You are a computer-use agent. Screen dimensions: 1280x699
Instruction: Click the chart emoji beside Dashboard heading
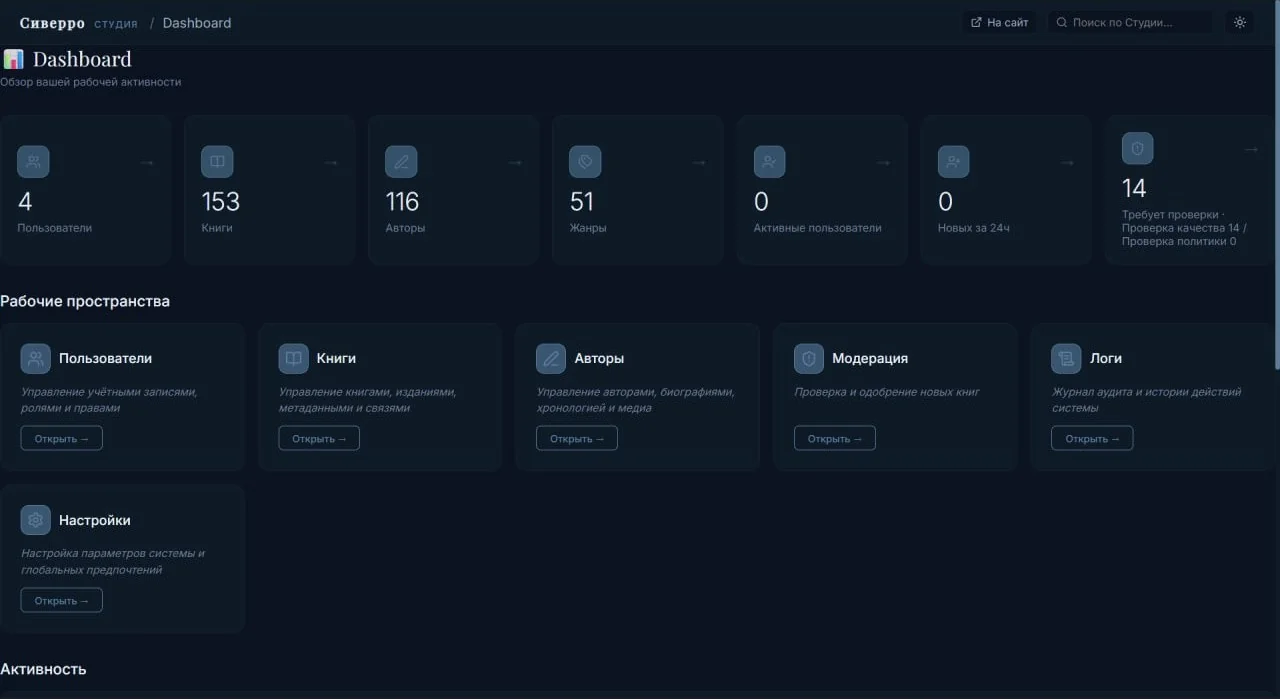pos(13,60)
